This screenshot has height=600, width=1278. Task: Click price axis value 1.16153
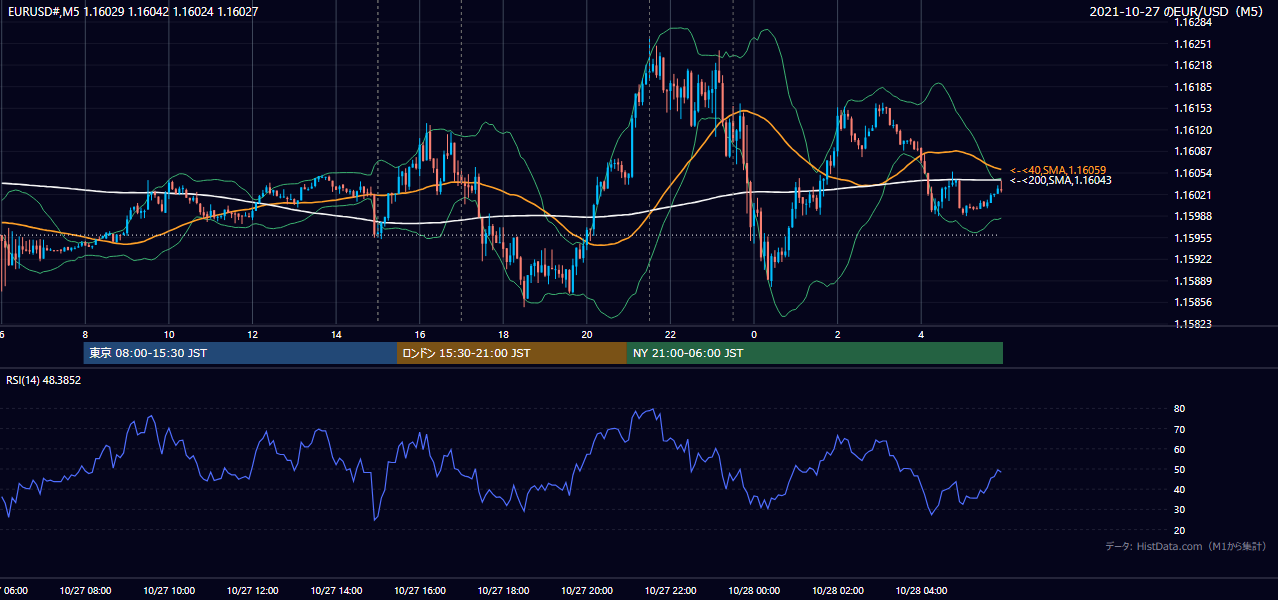coord(1193,108)
